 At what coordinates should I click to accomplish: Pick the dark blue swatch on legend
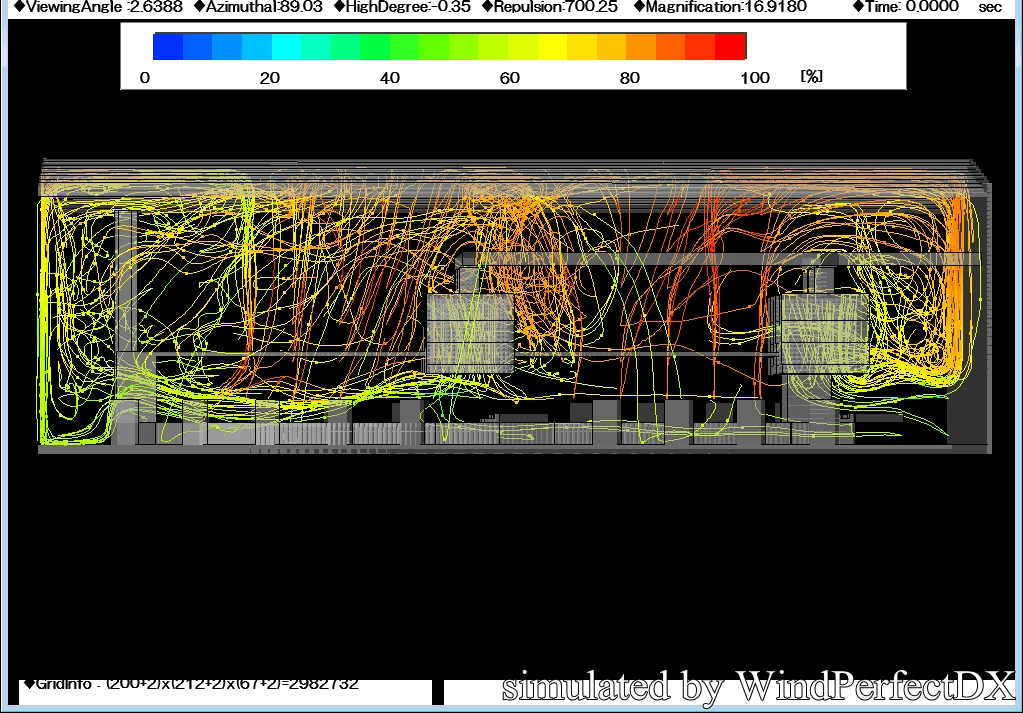(x=168, y=46)
